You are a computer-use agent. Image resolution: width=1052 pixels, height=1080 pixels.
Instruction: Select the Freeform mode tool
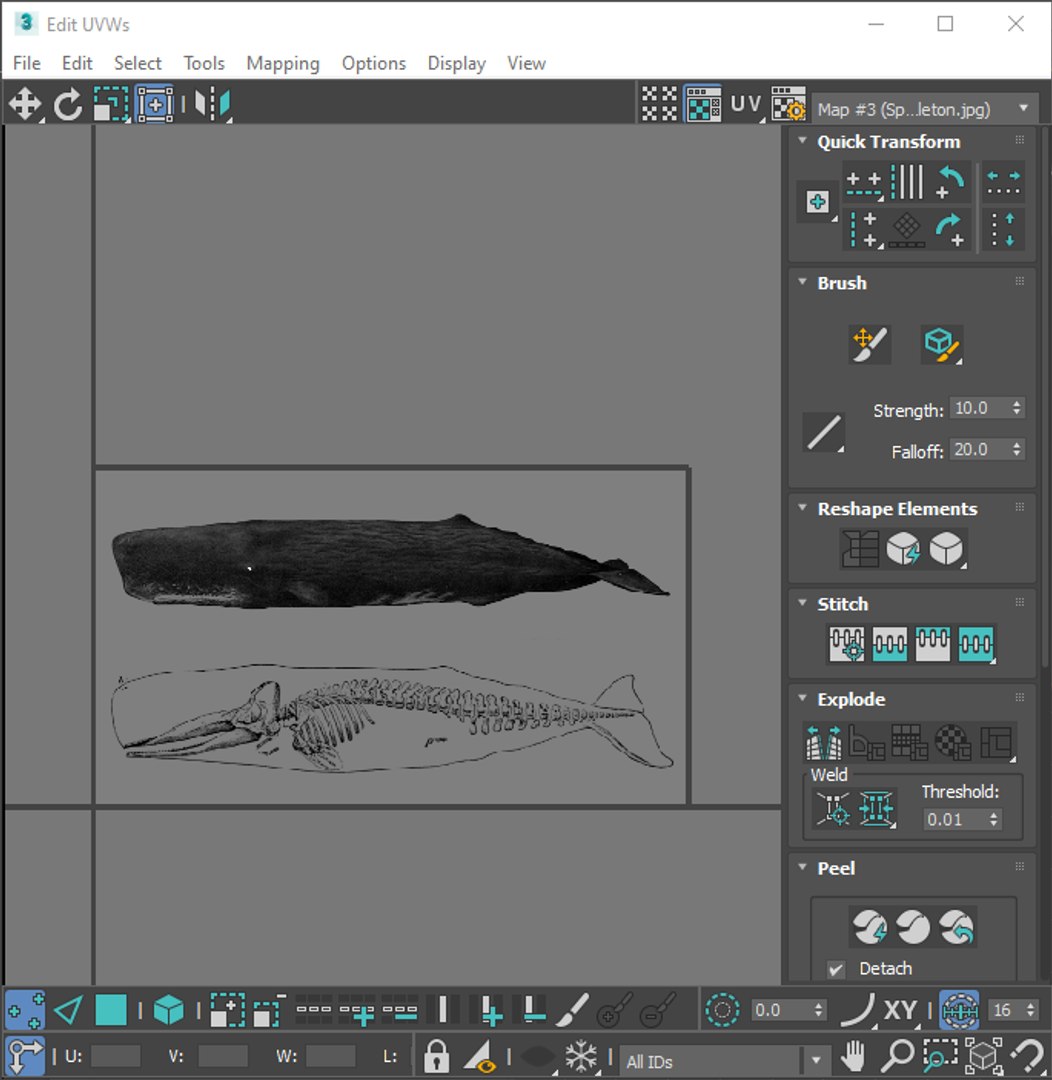(155, 105)
